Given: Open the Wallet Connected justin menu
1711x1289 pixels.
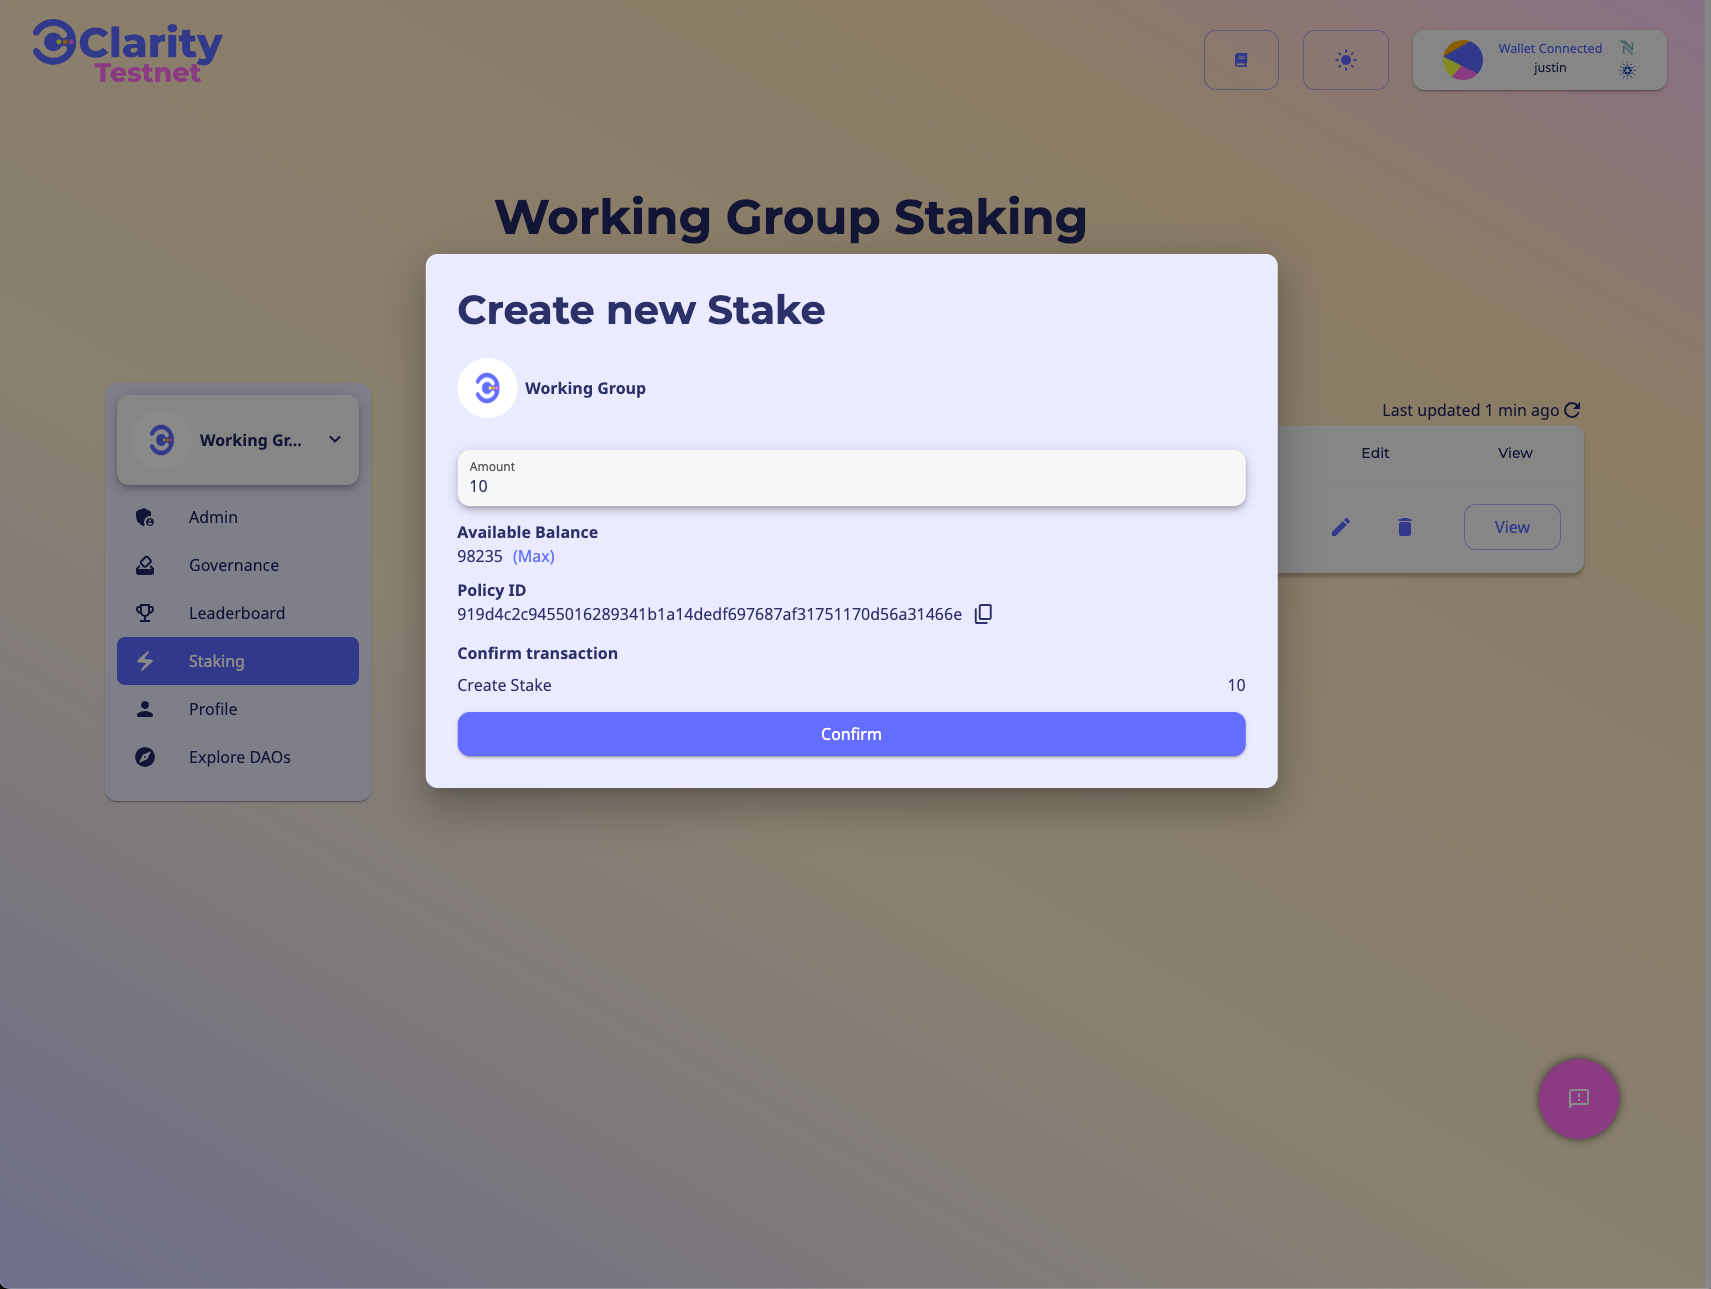Looking at the screenshot, I should point(1538,60).
